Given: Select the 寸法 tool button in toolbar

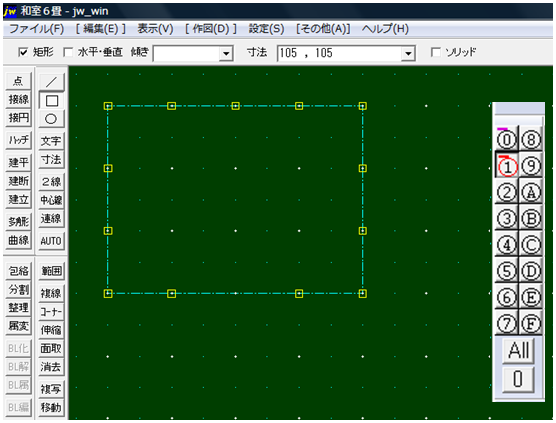Looking at the screenshot, I should tap(51, 160).
